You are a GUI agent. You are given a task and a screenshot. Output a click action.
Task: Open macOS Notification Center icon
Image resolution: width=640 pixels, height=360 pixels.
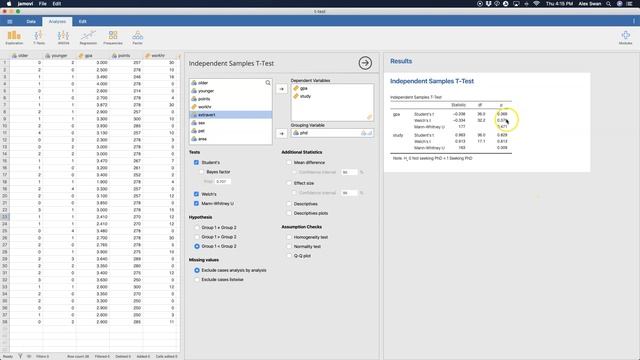pyautogui.click(x=629, y=4)
